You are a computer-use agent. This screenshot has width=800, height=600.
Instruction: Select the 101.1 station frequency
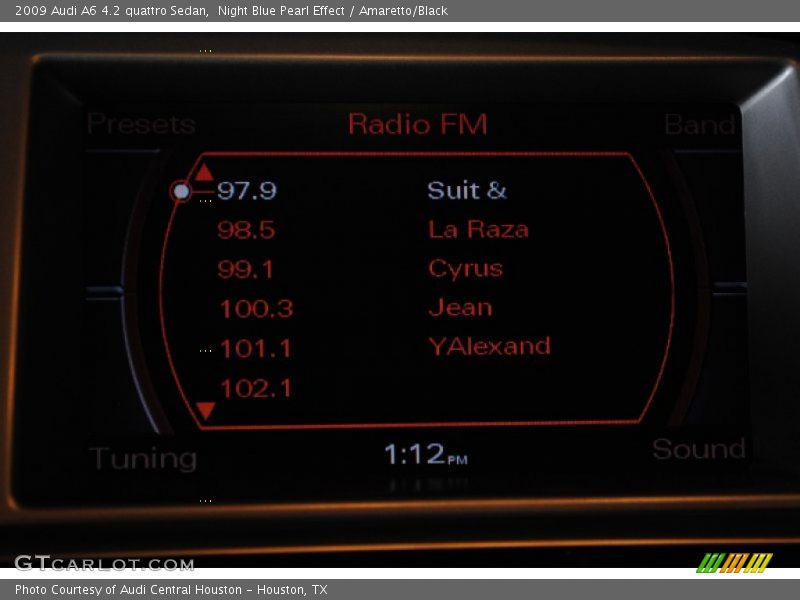(256, 349)
